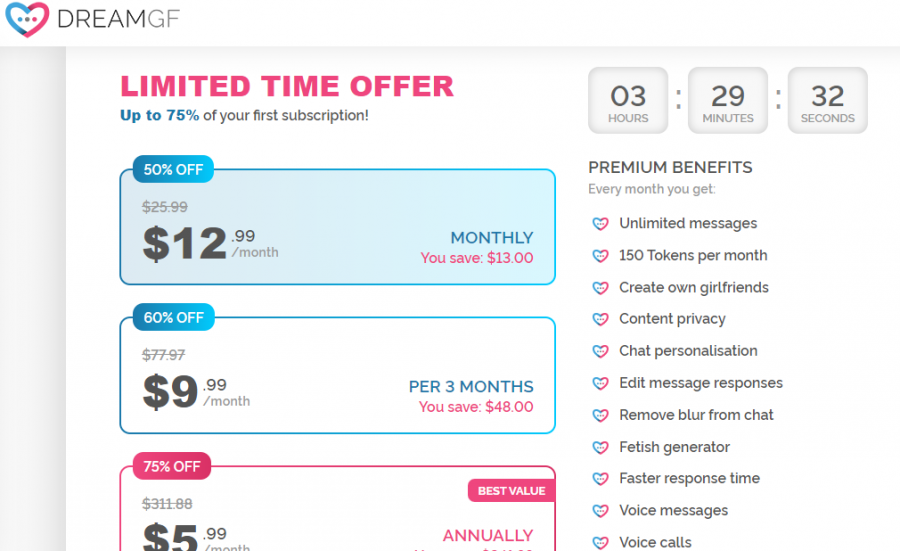
Task: Click heart icon beside Fetish generator
Action: 600,448
